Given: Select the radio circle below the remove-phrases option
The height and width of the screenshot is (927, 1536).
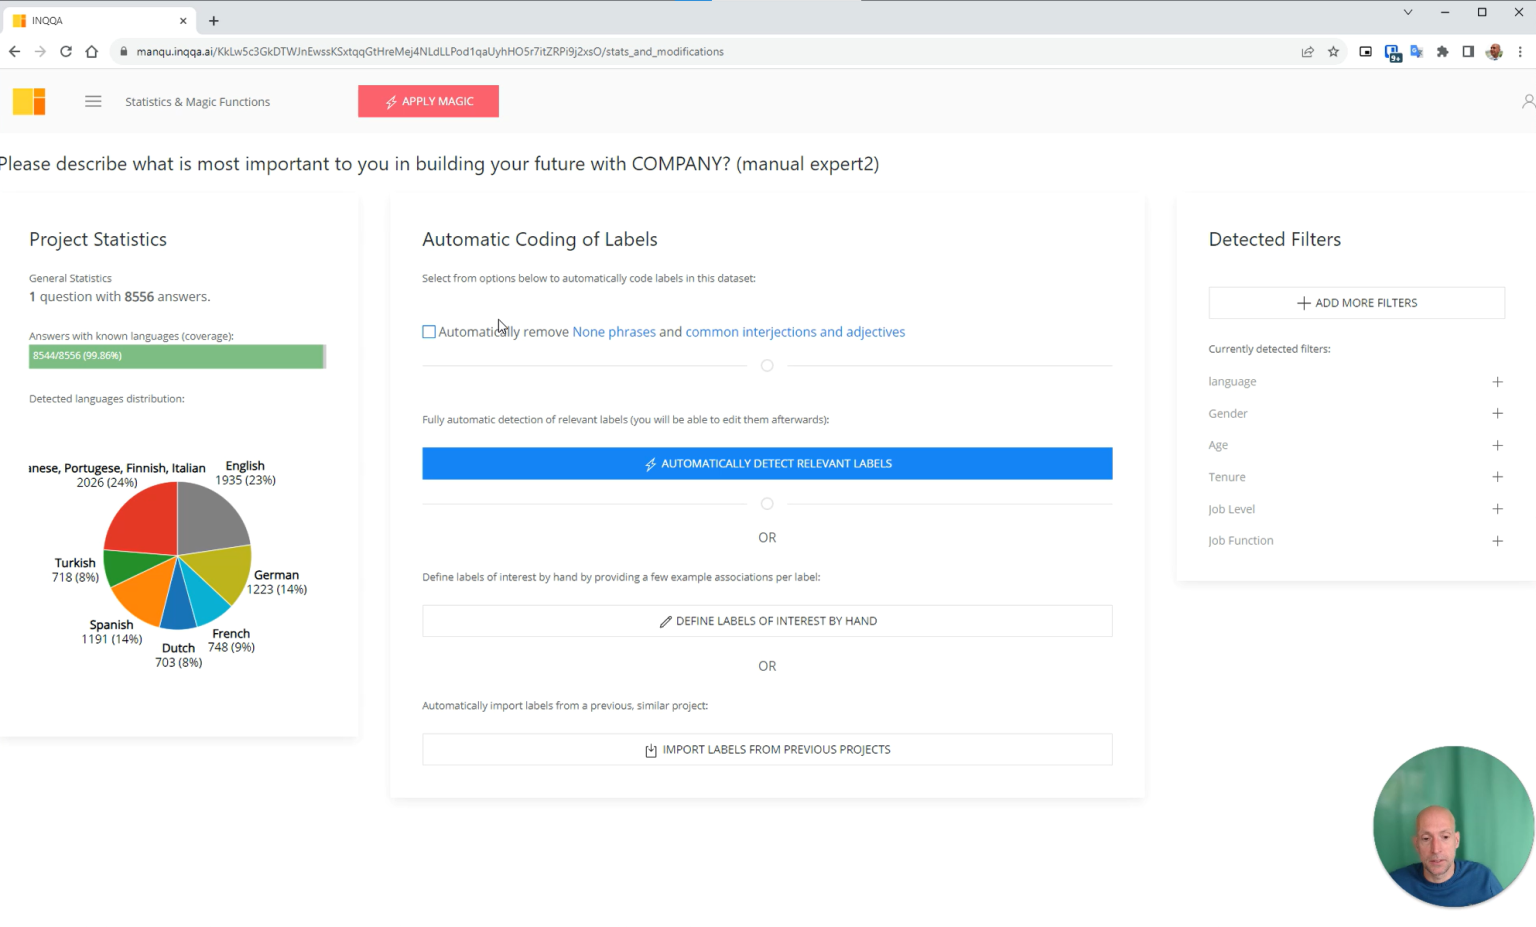Looking at the screenshot, I should (767, 365).
